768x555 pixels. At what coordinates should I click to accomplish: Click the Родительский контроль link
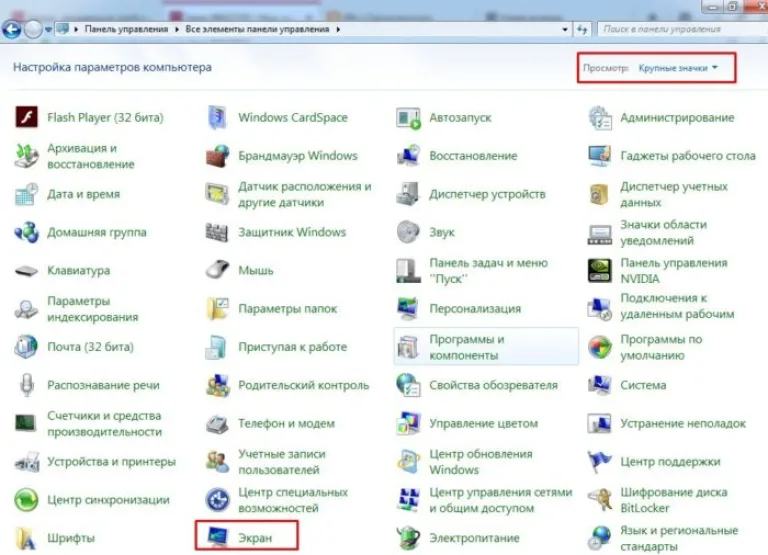pos(303,386)
